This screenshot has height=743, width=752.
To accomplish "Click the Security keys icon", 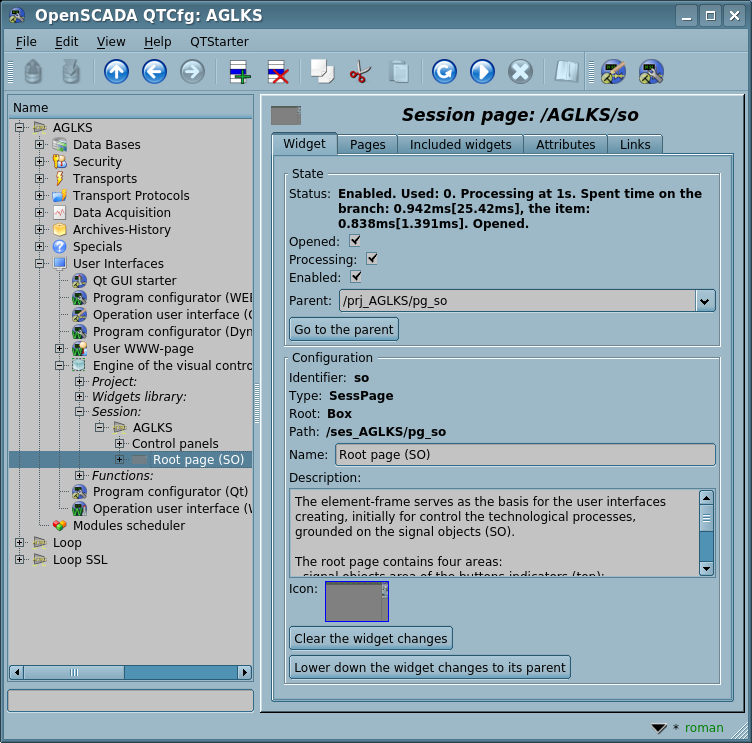I will (59, 161).
